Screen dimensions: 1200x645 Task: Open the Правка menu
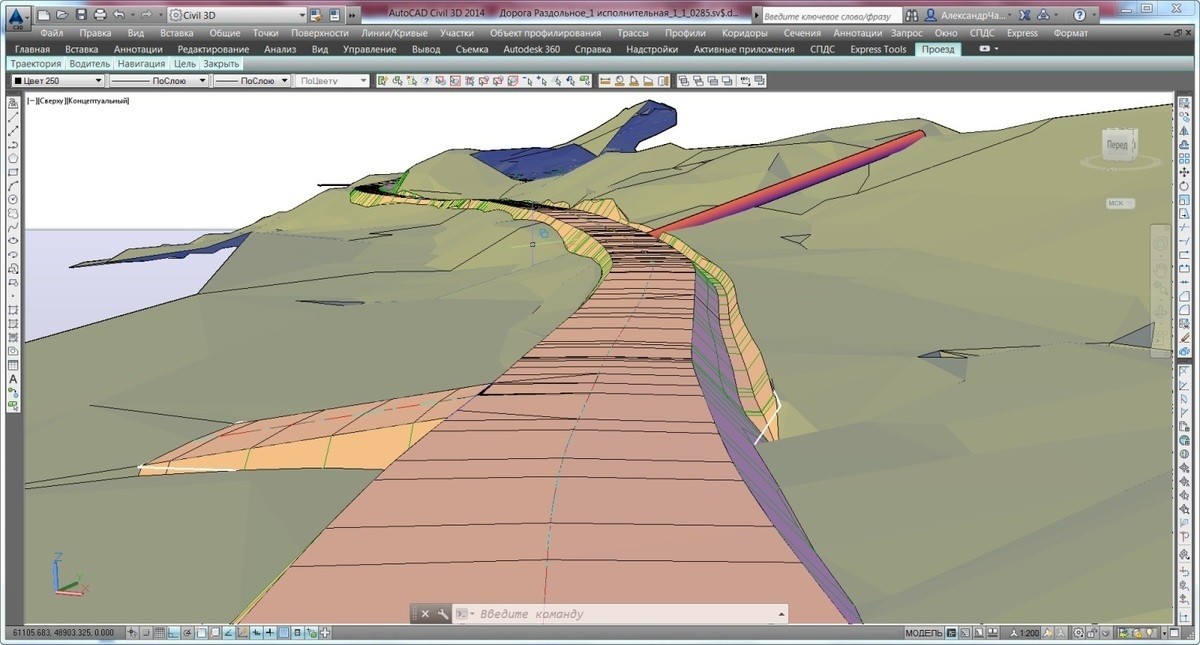click(x=95, y=33)
